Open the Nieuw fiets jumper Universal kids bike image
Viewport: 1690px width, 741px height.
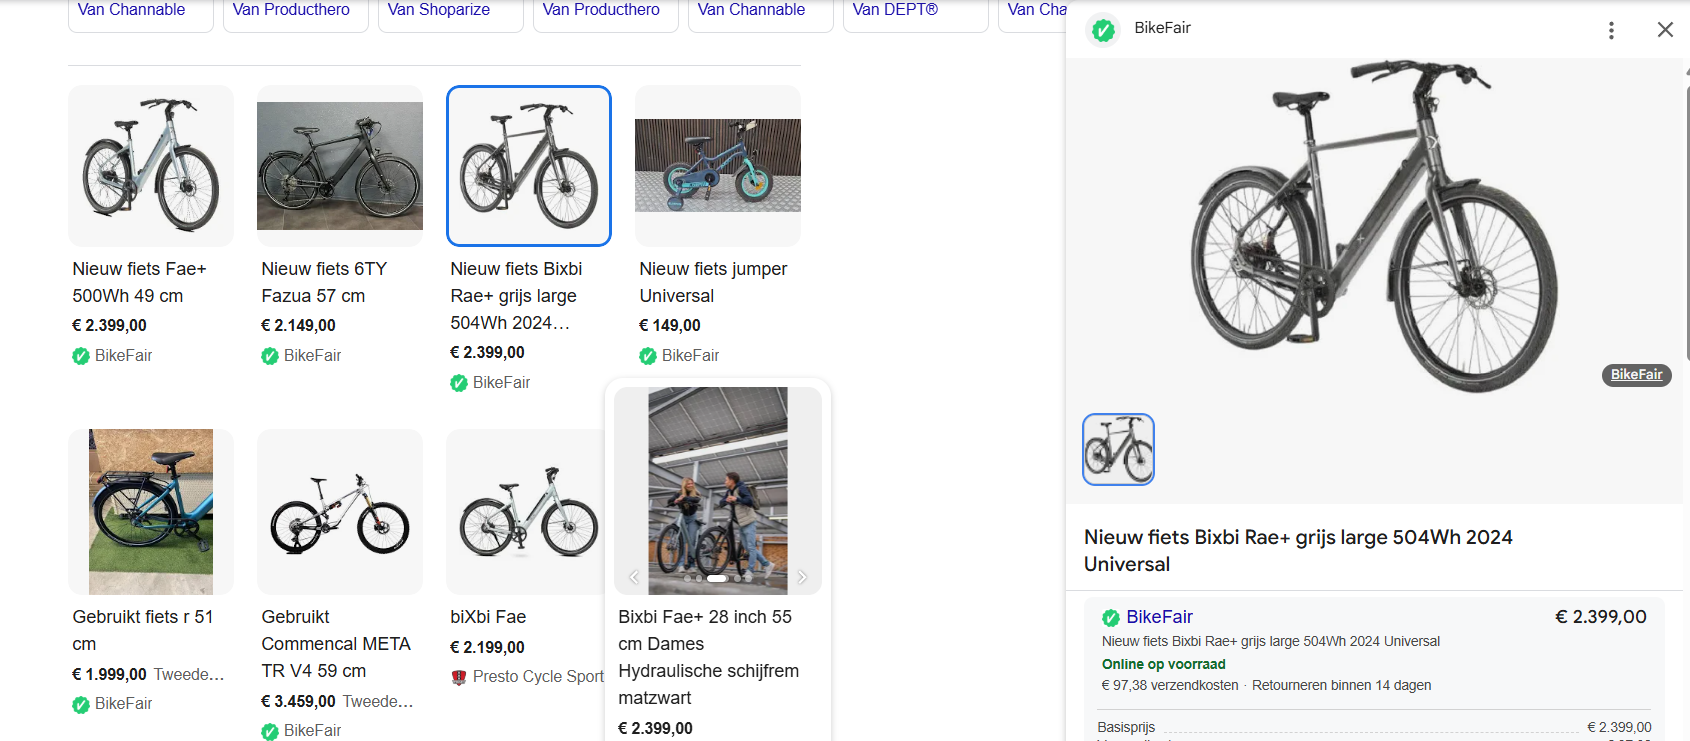718,166
